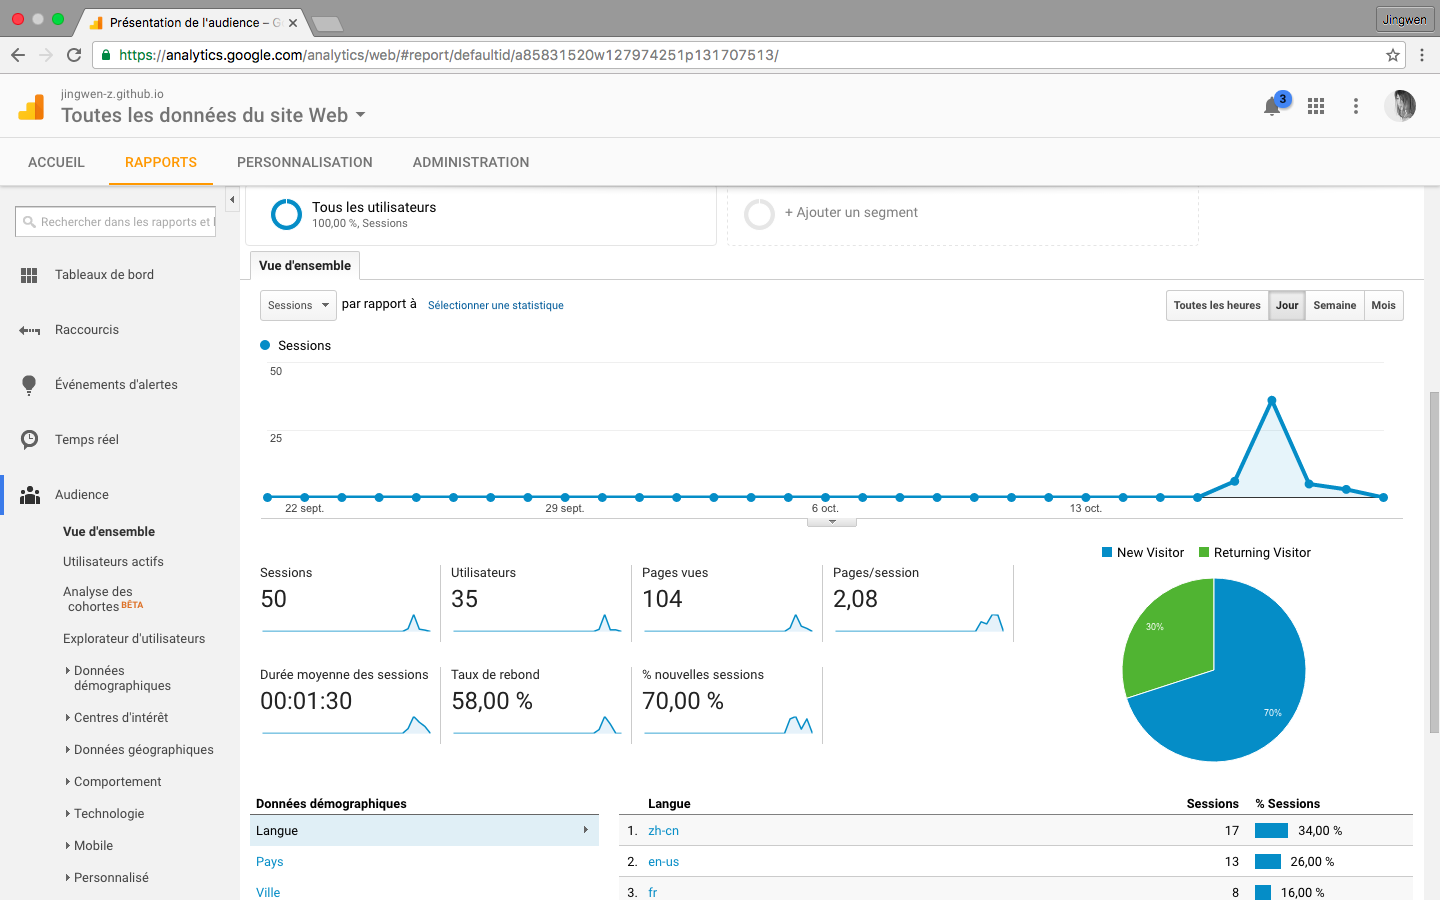Viewport: 1440px width, 900px height.
Task: Collapse the sidebar with the arrow handle
Action: 232,200
